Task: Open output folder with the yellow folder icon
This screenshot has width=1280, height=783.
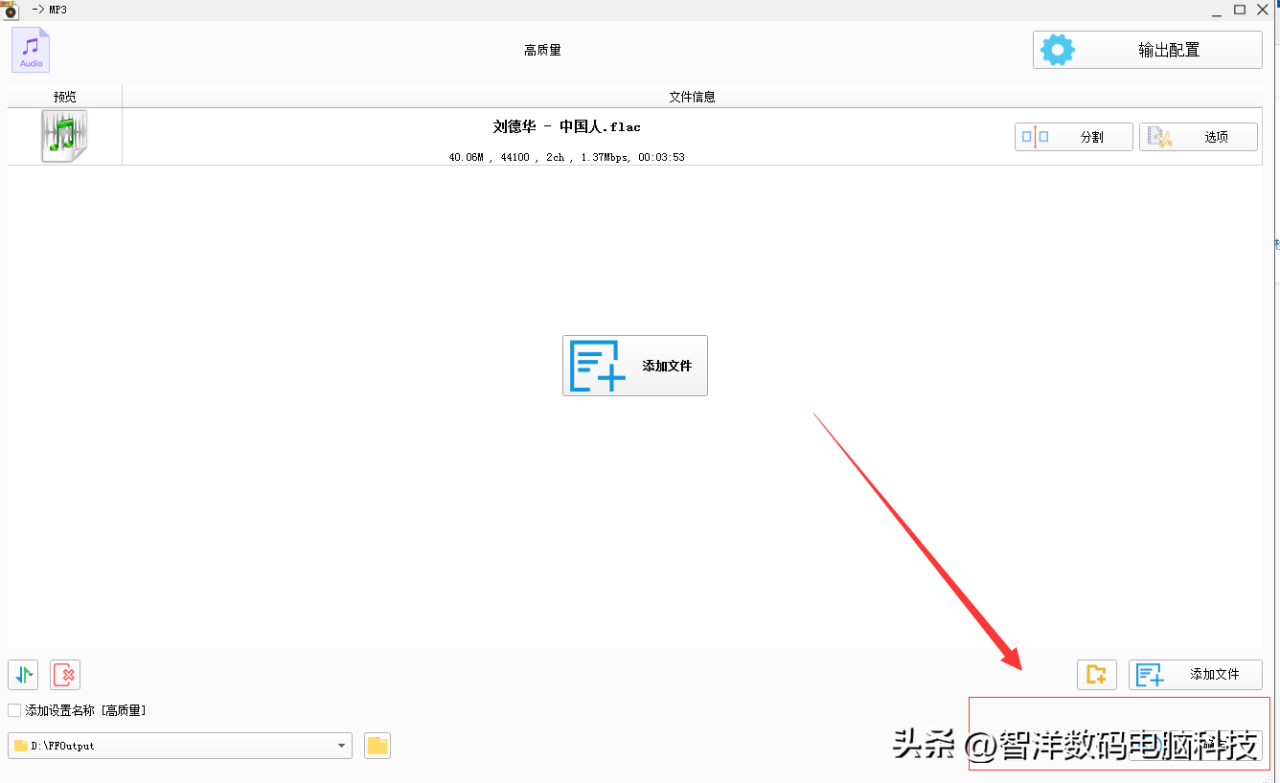Action: tap(376, 745)
